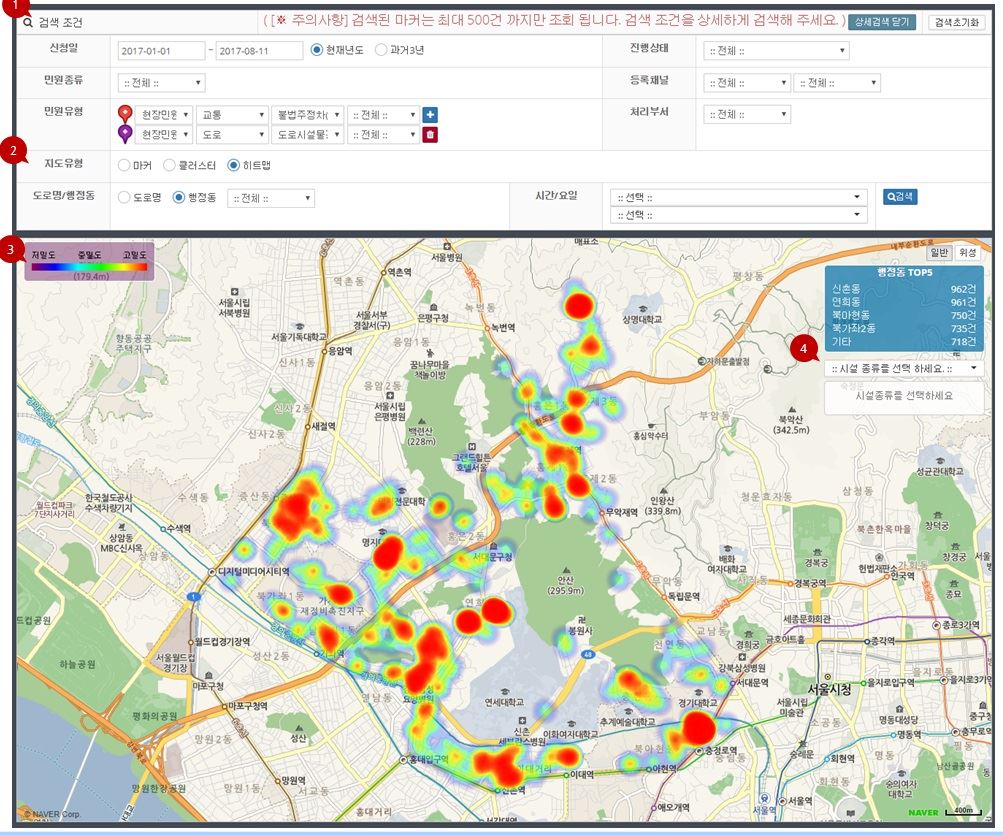Click the red trash icon to delete 민원유형 row
Viewport: 1003px width, 835px height.
pos(430,135)
